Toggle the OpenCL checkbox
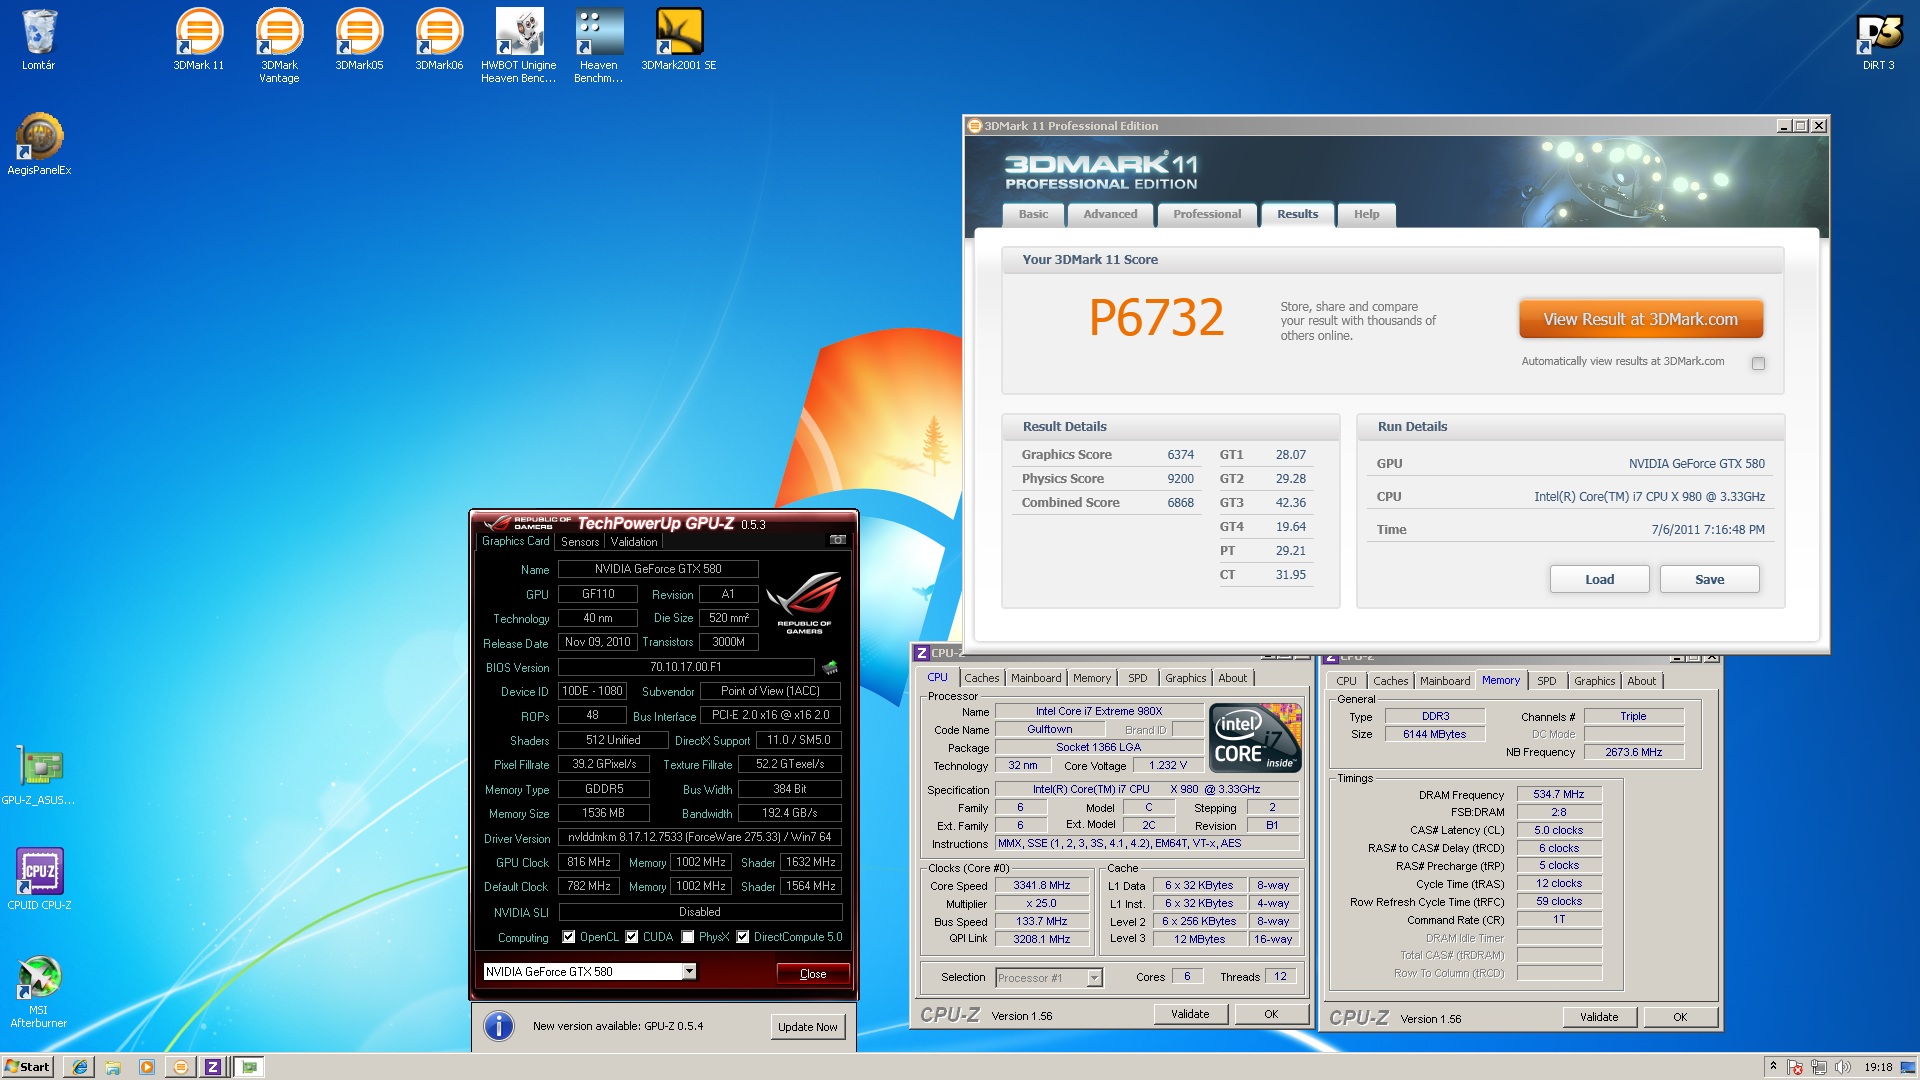This screenshot has height=1080, width=1920. 569,937
